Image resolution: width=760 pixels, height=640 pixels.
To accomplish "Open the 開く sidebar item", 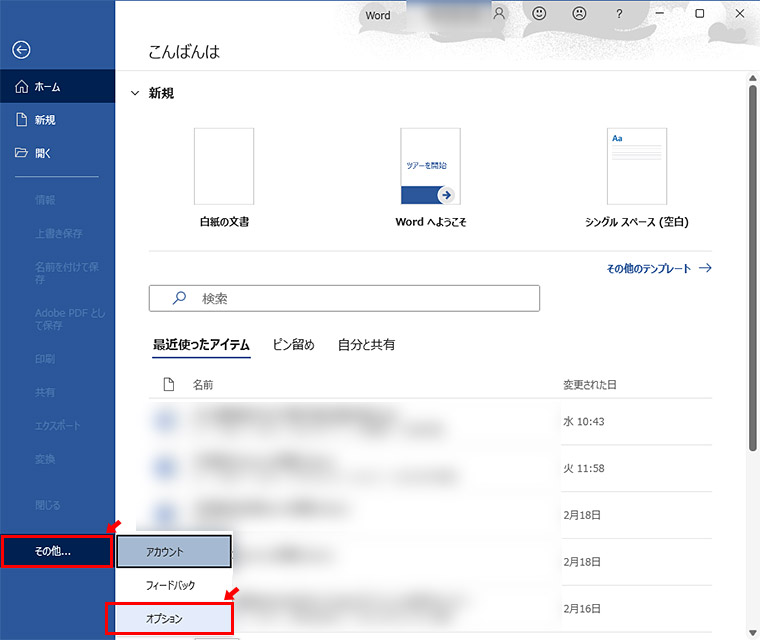I will [57, 153].
